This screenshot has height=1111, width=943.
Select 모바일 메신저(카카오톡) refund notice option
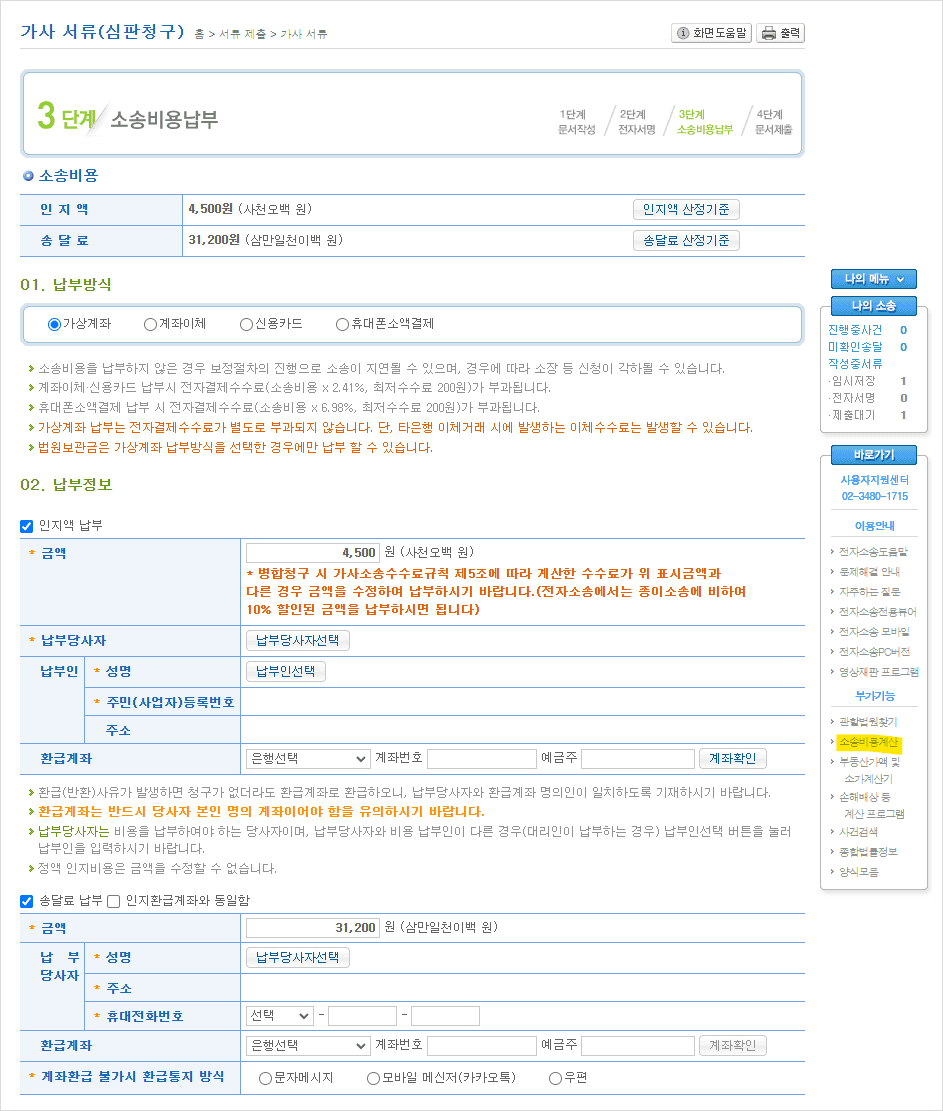click(x=373, y=1078)
